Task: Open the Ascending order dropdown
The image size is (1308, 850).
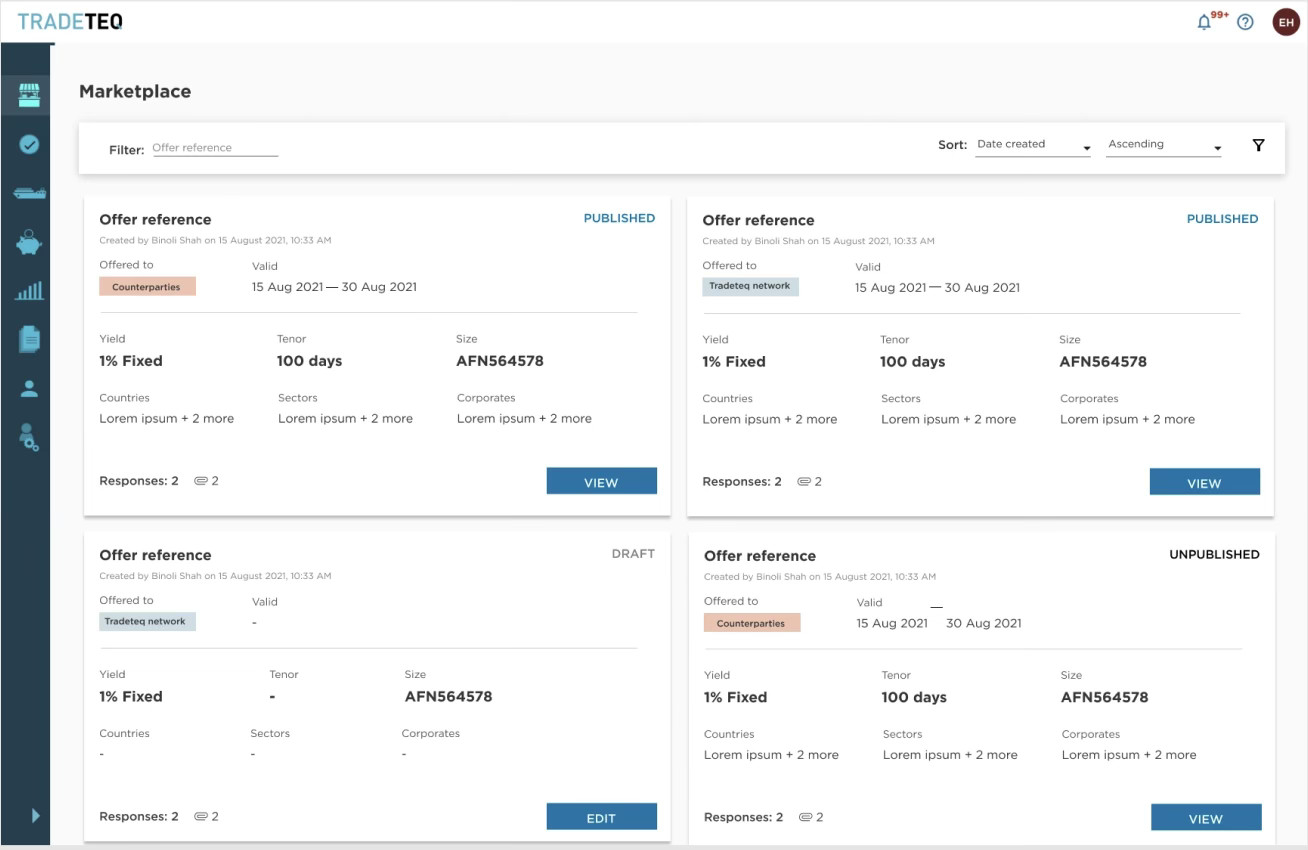Action: (1164, 145)
